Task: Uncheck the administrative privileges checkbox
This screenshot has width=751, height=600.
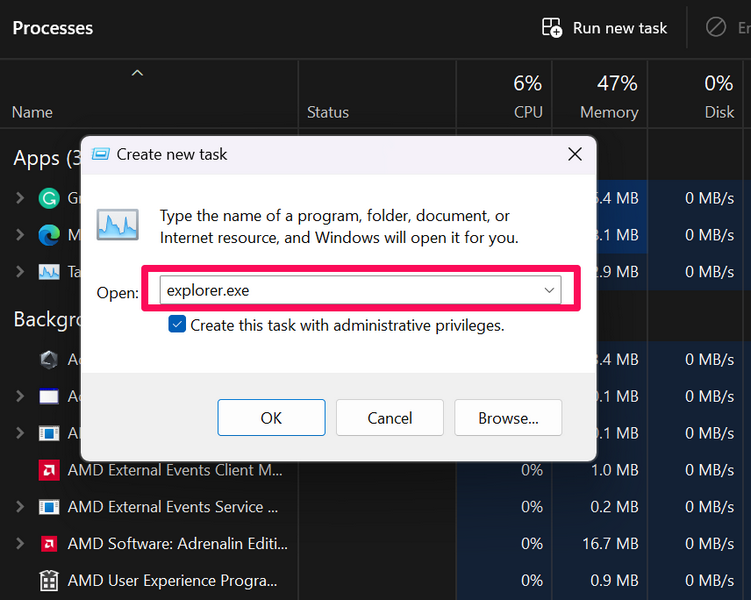Action: [177, 324]
